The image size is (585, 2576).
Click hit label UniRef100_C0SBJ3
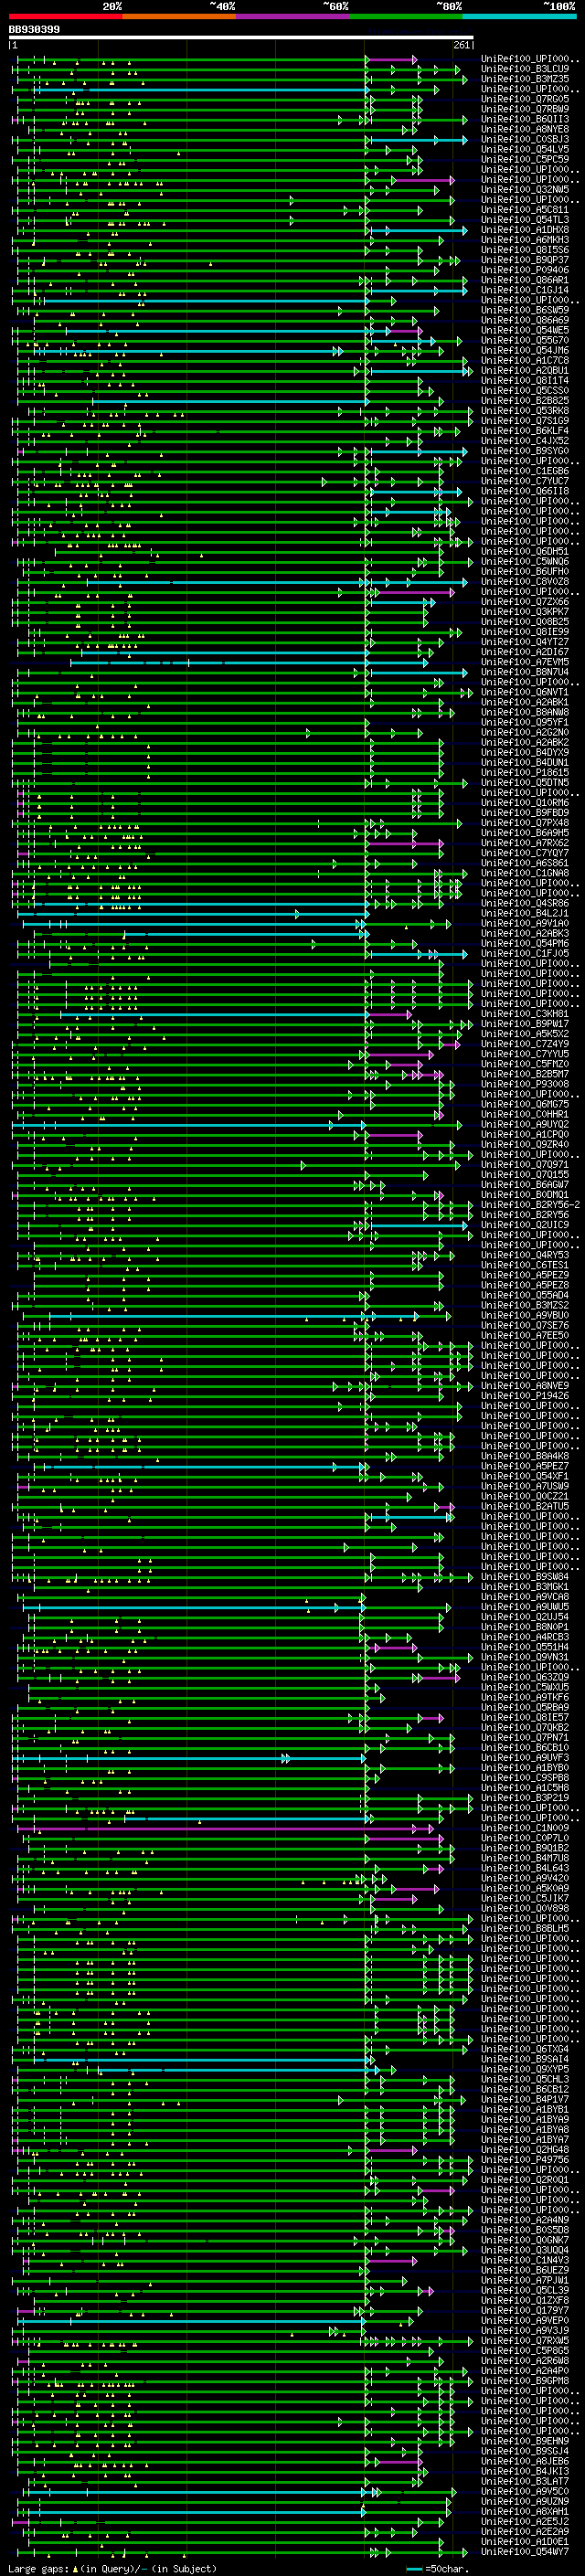coord(524,139)
